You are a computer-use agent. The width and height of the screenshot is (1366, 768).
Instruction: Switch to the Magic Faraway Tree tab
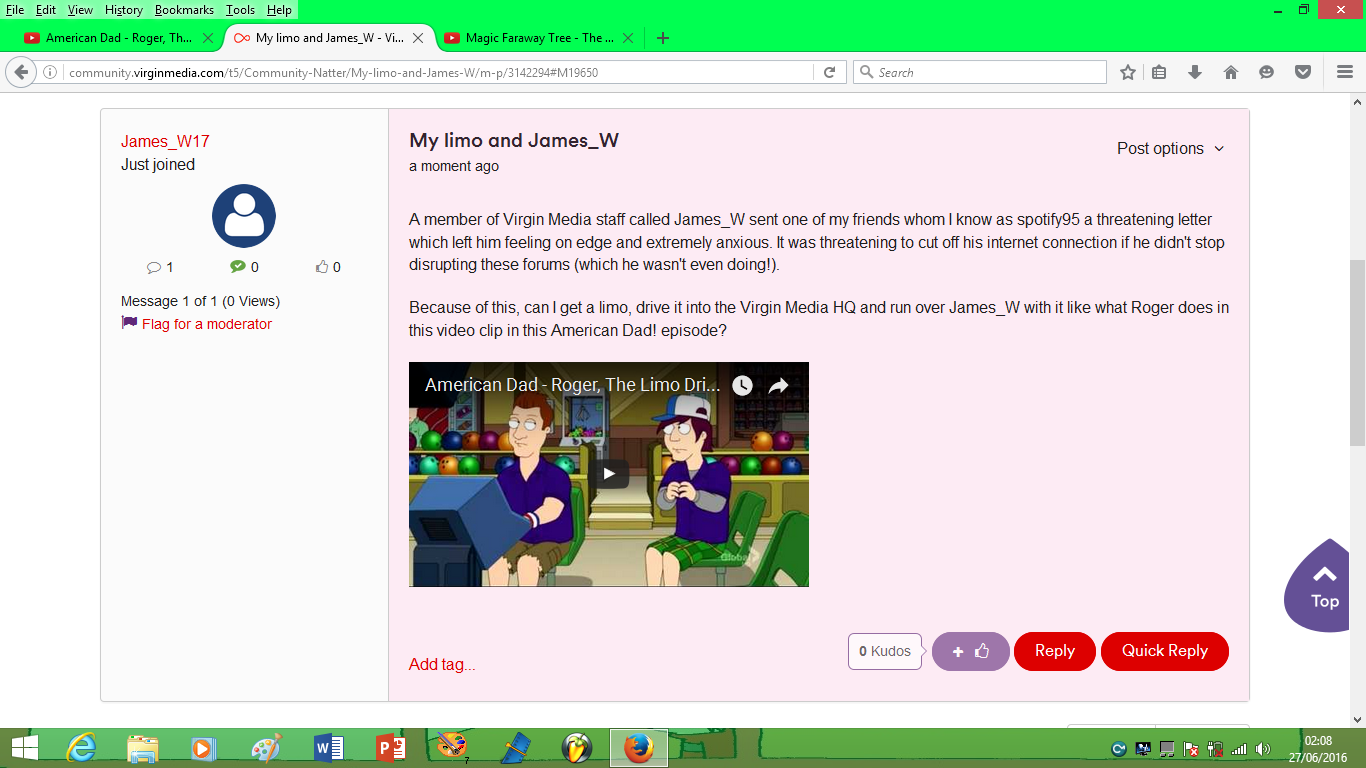click(x=537, y=38)
